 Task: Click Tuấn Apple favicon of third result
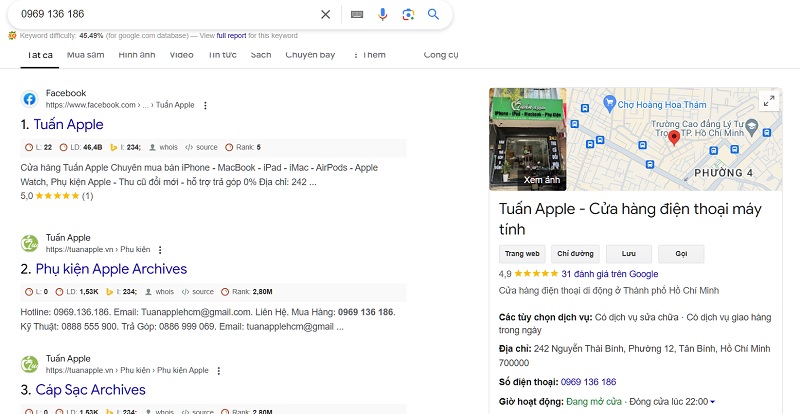[x=30, y=364]
